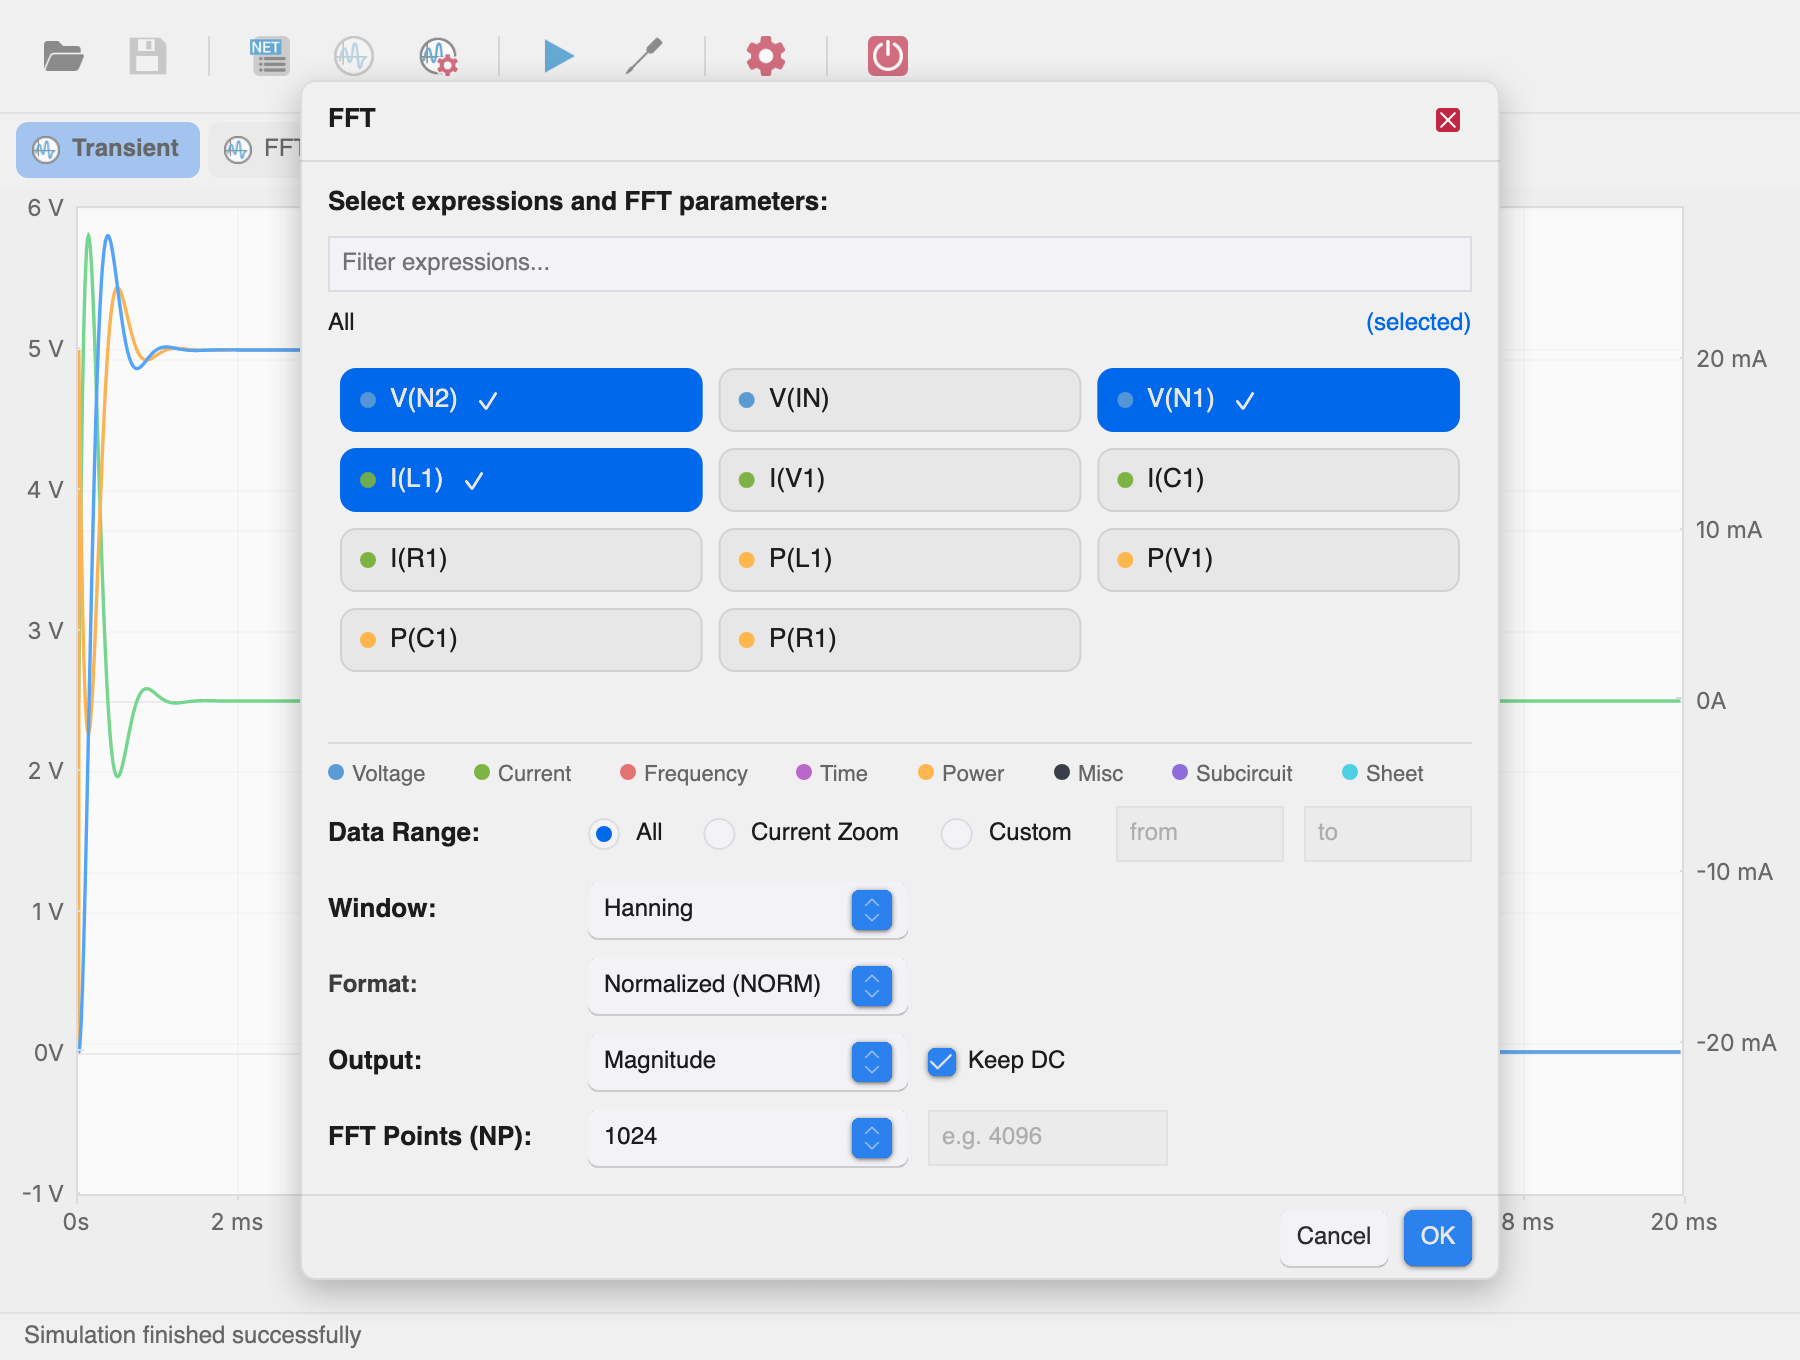This screenshot has width=1800, height=1360.
Task: Save using the floppy disk icon
Action: (x=148, y=56)
